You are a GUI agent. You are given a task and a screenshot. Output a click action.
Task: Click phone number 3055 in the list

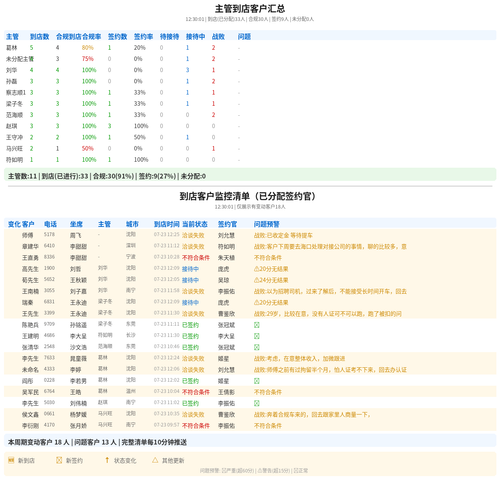(49, 291)
